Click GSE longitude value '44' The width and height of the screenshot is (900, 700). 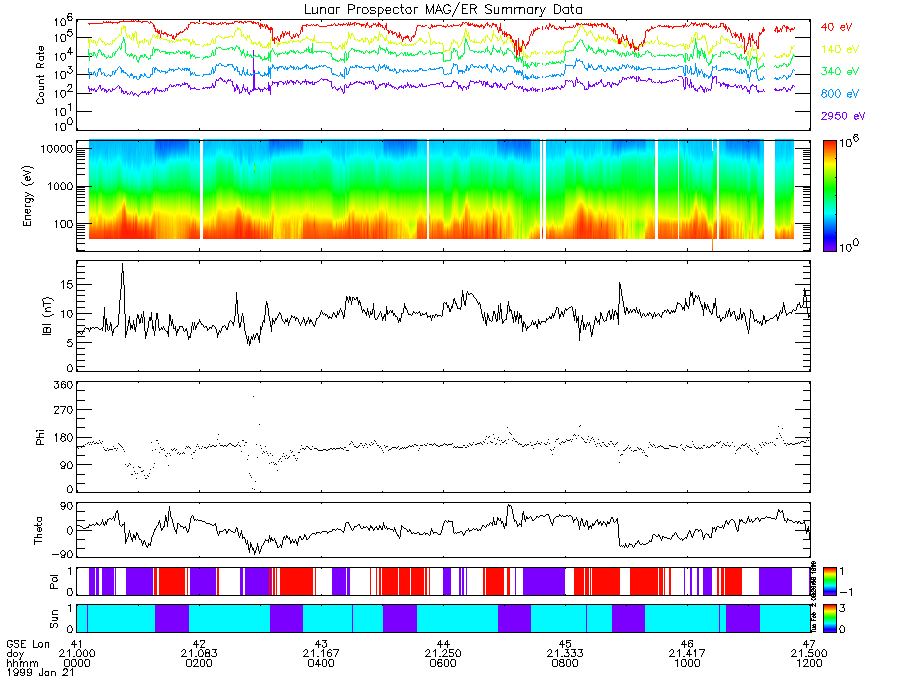point(443,644)
